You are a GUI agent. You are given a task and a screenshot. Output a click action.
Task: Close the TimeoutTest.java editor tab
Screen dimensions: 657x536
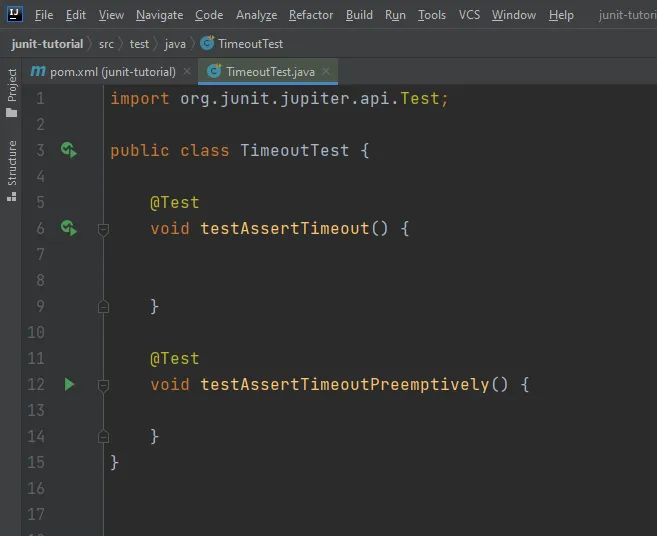[326, 72]
